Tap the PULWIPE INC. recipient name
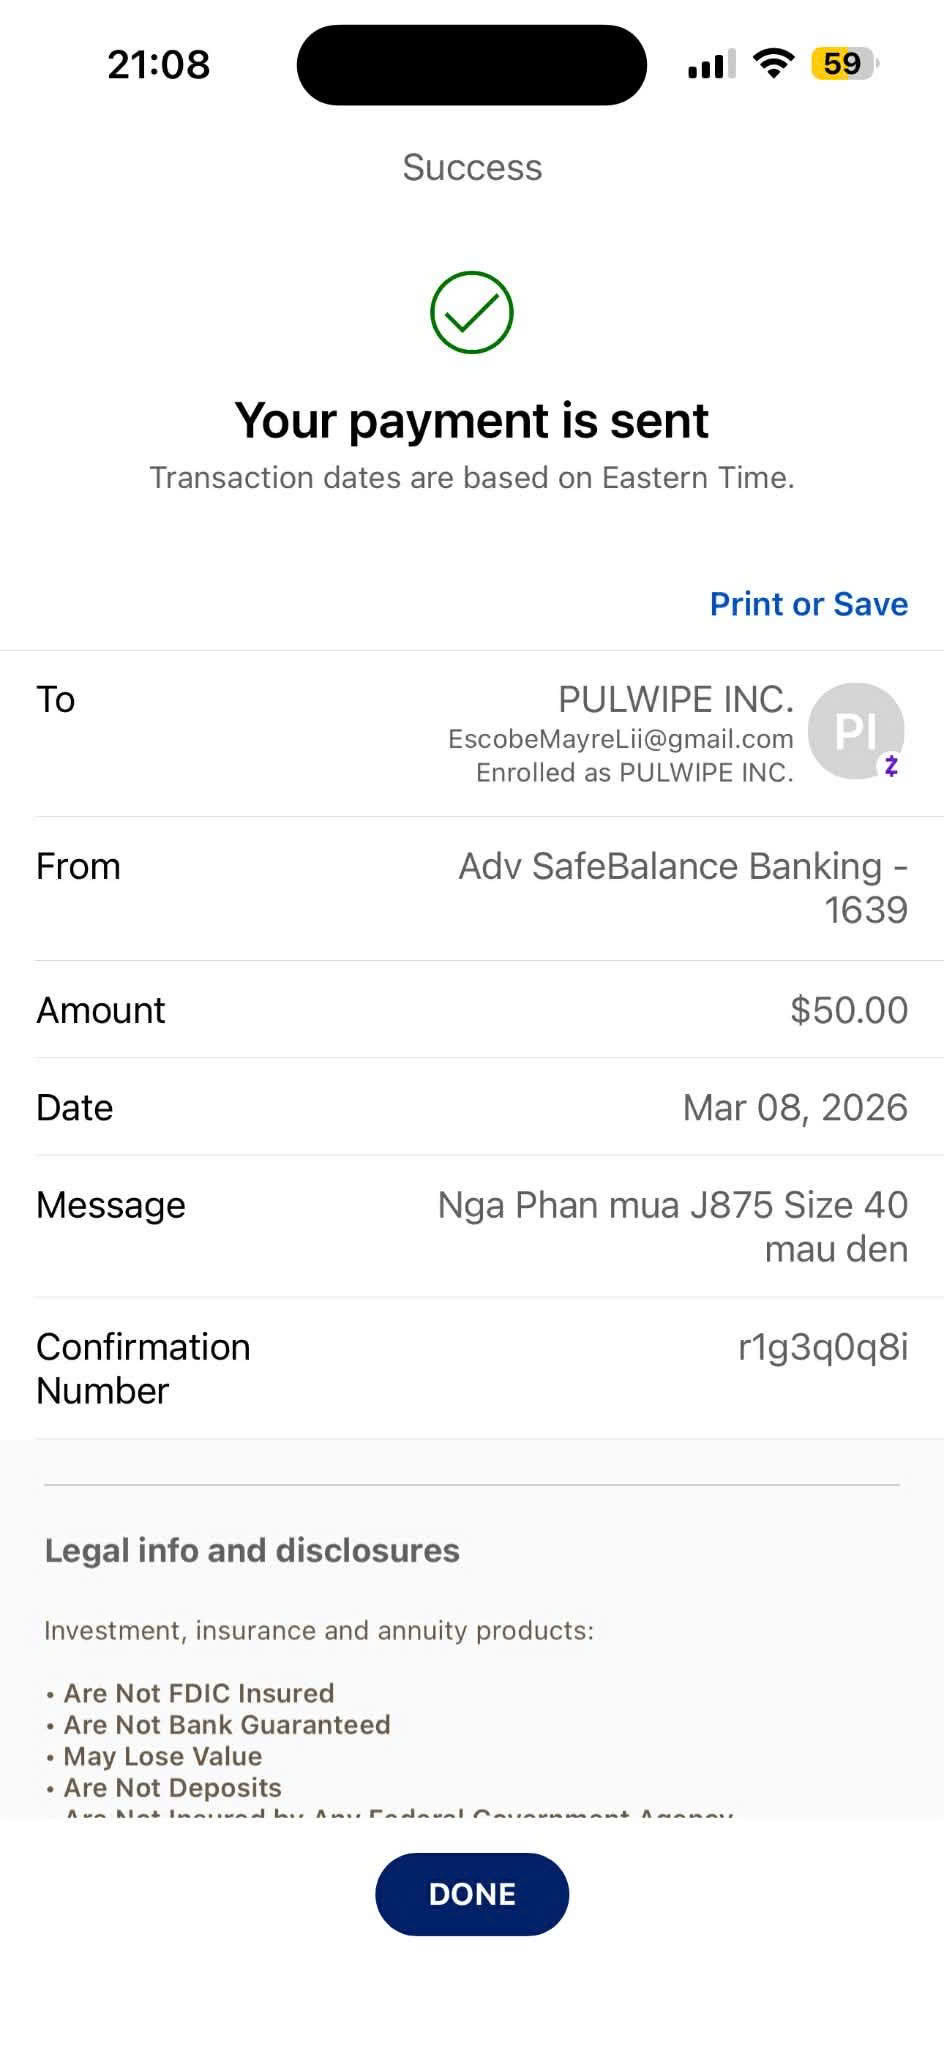This screenshot has width=944, height=2046. coord(675,700)
